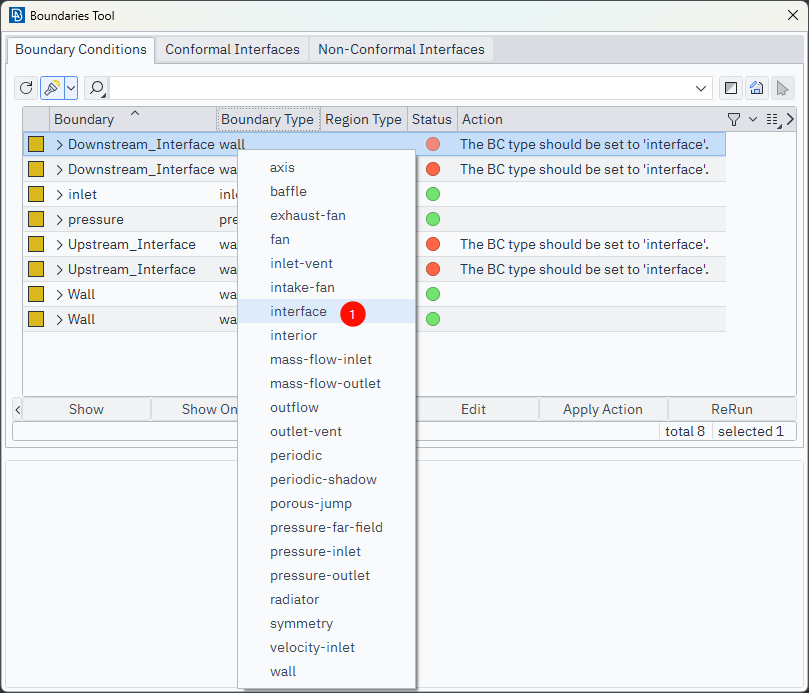This screenshot has height=693, width=809.
Task: Sort the table by Status column header
Action: click(x=432, y=119)
